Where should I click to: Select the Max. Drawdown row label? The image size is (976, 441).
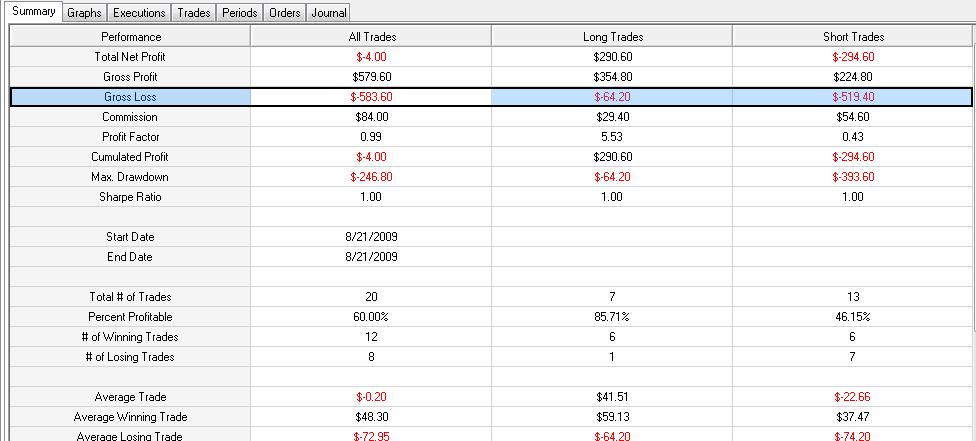point(130,176)
